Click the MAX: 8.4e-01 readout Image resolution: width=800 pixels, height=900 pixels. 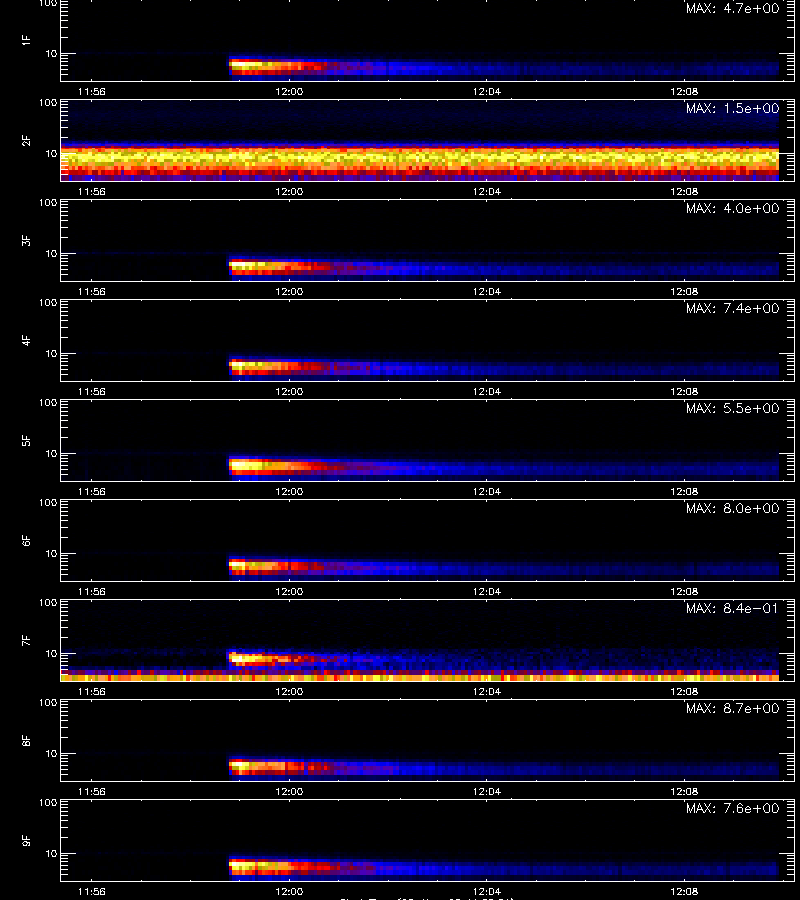[732, 608]
